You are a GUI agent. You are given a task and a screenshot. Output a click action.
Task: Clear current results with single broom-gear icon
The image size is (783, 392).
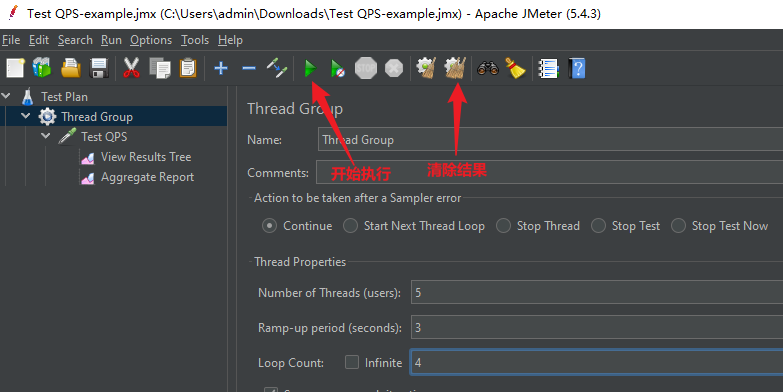tap(426, 68)
